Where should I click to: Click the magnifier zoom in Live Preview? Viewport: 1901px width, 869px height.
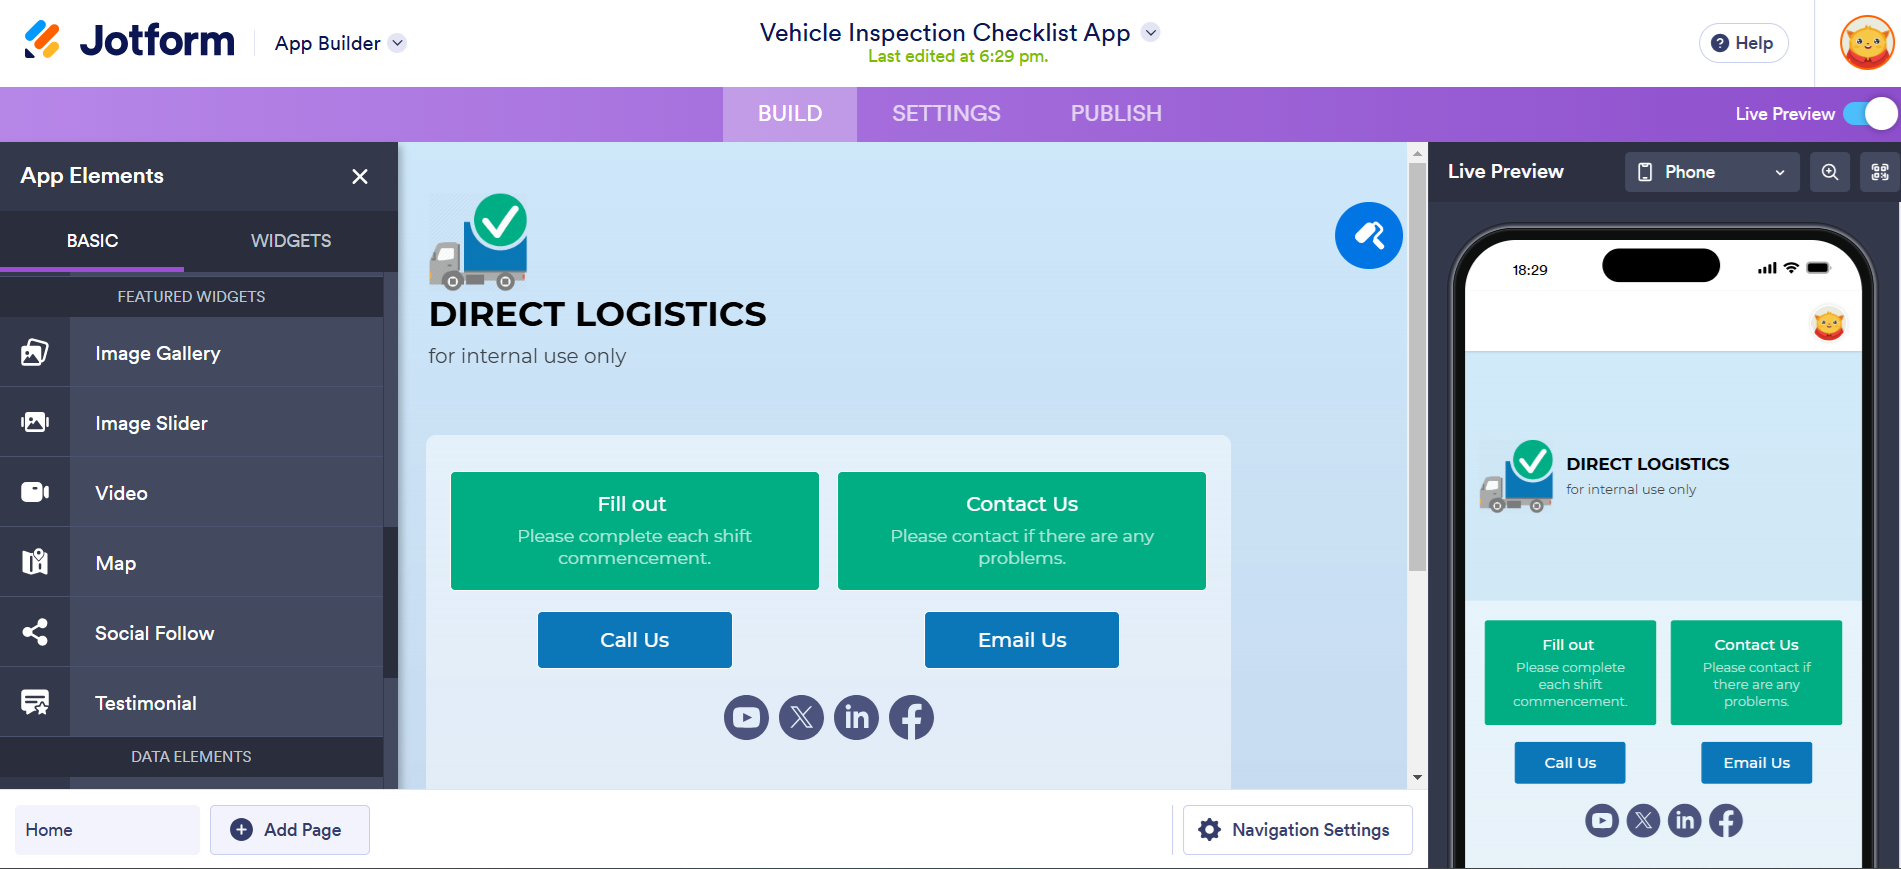point(1830,171)
